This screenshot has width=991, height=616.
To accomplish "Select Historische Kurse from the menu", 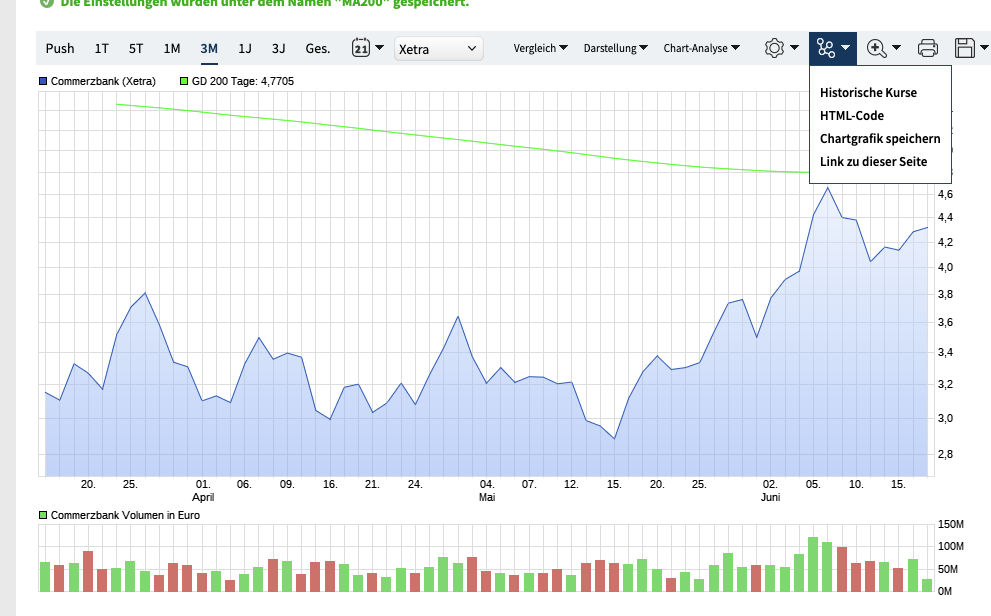I will [x=868, y=93].
